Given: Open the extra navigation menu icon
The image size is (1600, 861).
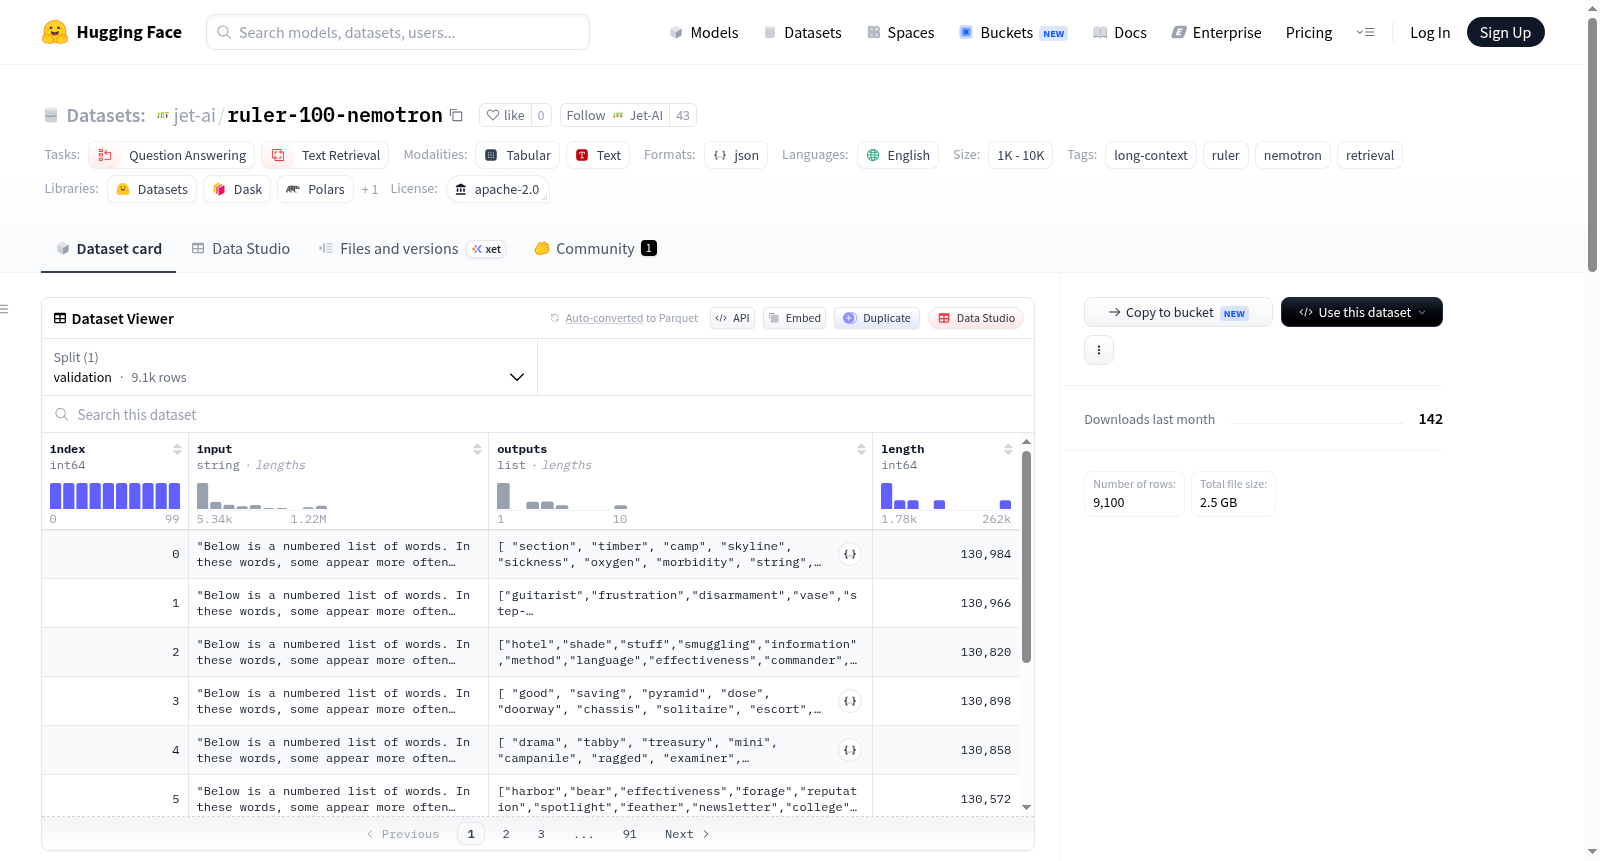Looking at the screenshot, I should click(x=1365, y=32).
